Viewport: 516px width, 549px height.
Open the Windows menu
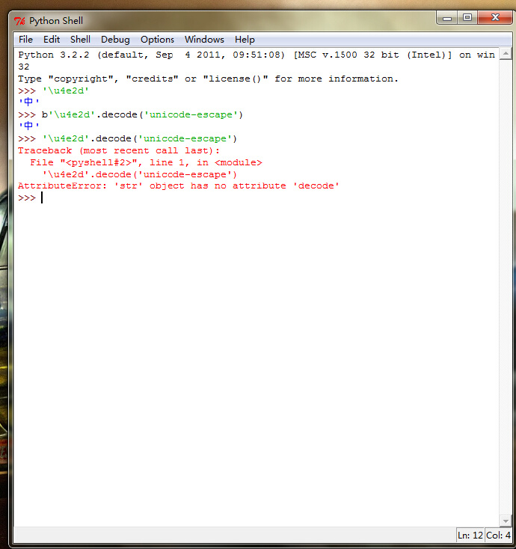[204, 40]
